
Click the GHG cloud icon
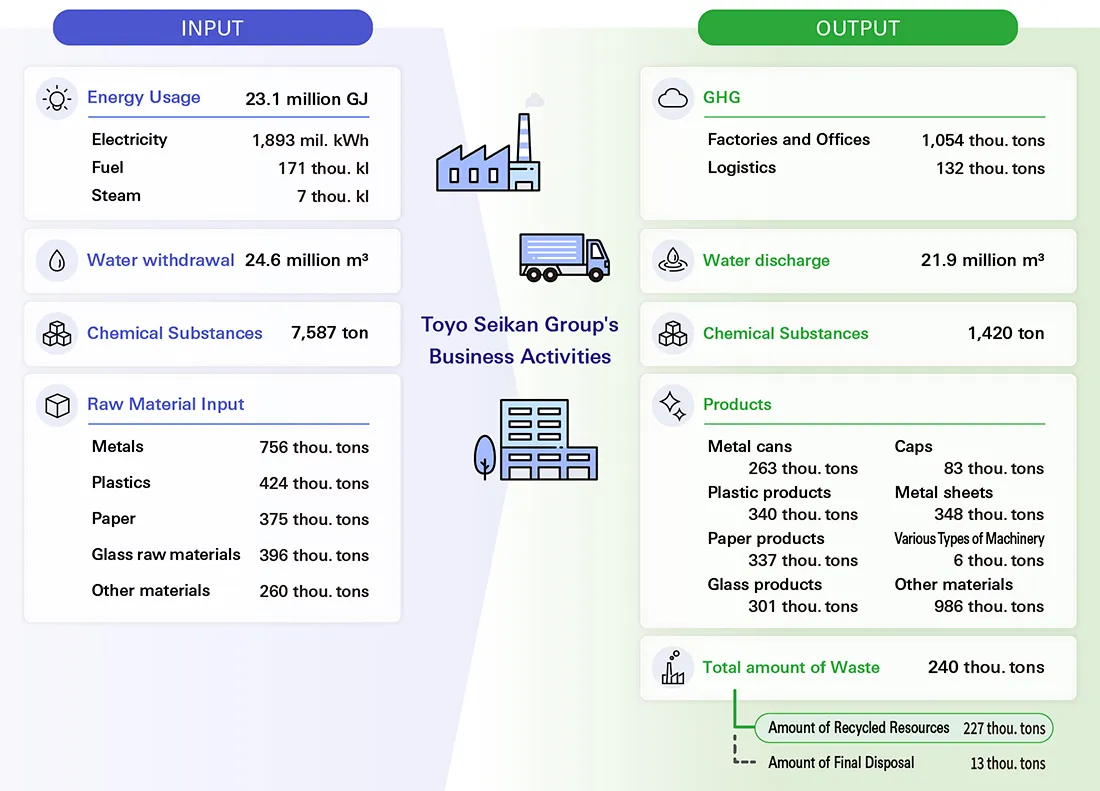click(x=672, y=98)
